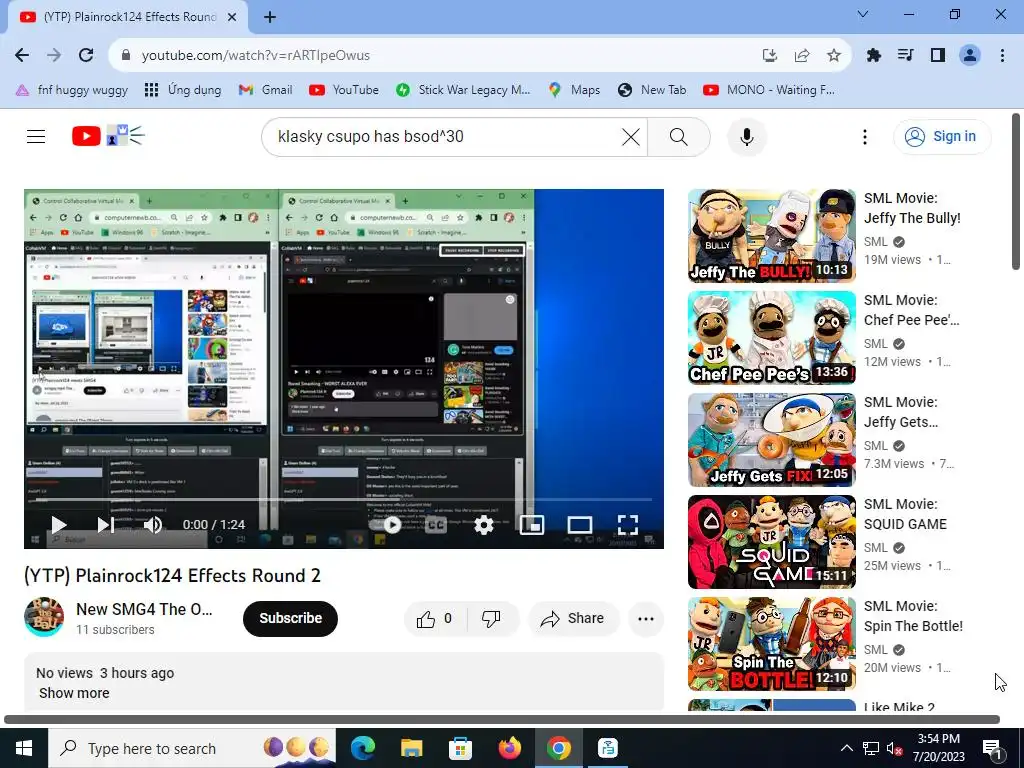Go to YouTube home via logo
Viewport: 1024px width, 768px height.
coord(108,136)
